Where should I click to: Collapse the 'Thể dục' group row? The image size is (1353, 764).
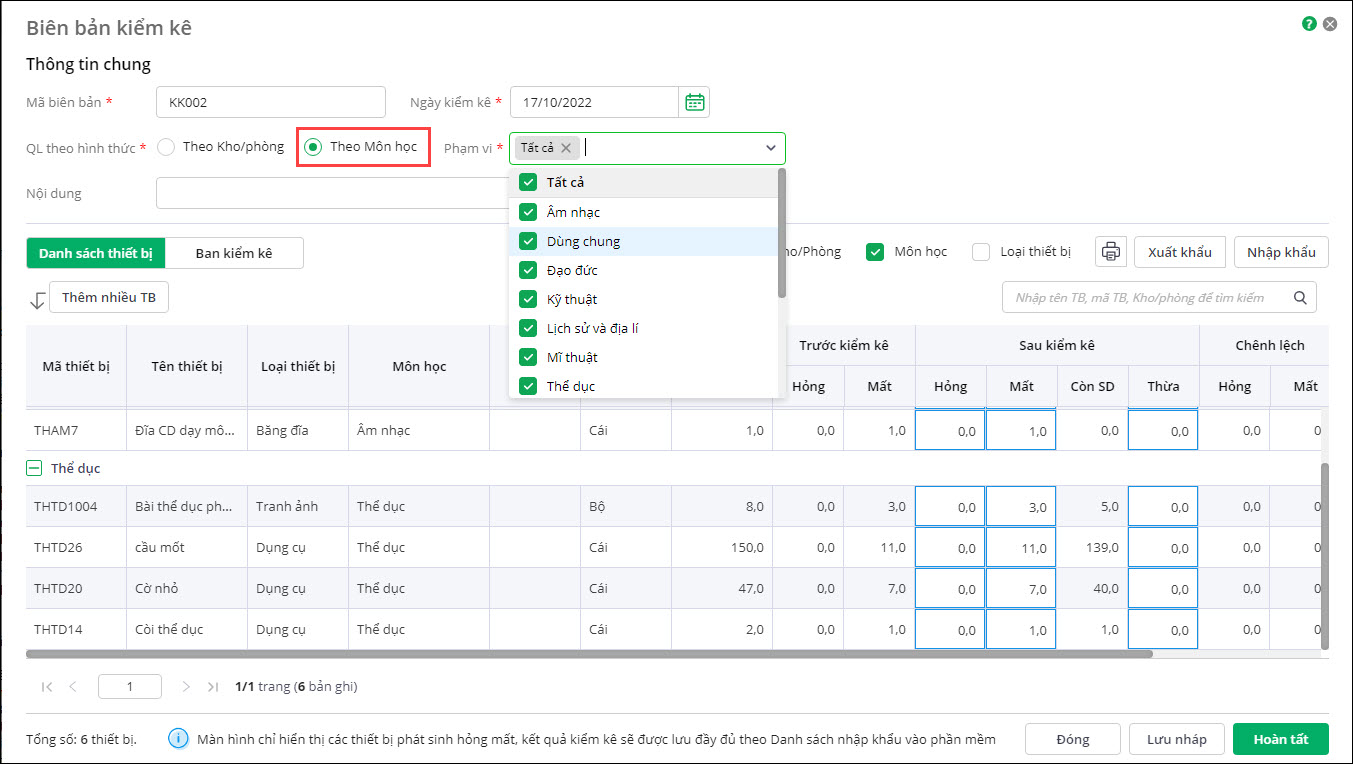[x=34, y=468]
